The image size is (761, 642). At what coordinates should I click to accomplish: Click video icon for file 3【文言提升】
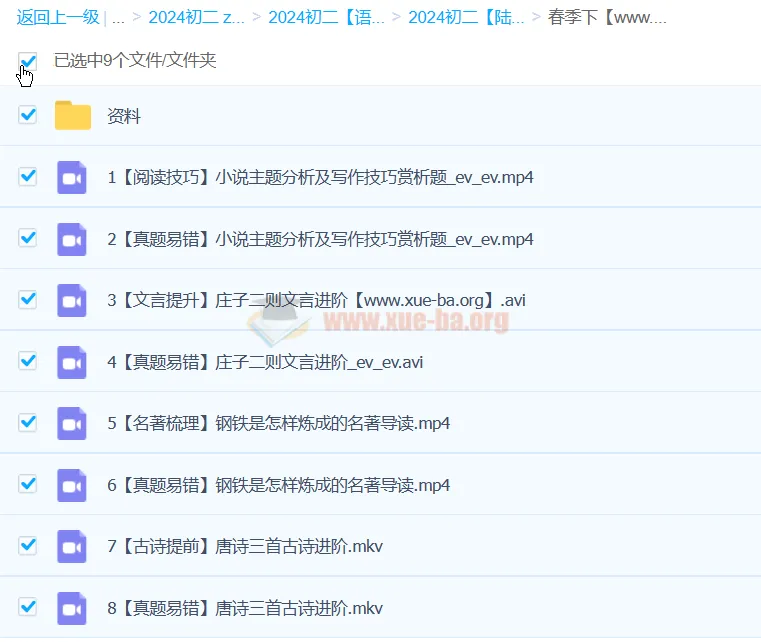72,300
